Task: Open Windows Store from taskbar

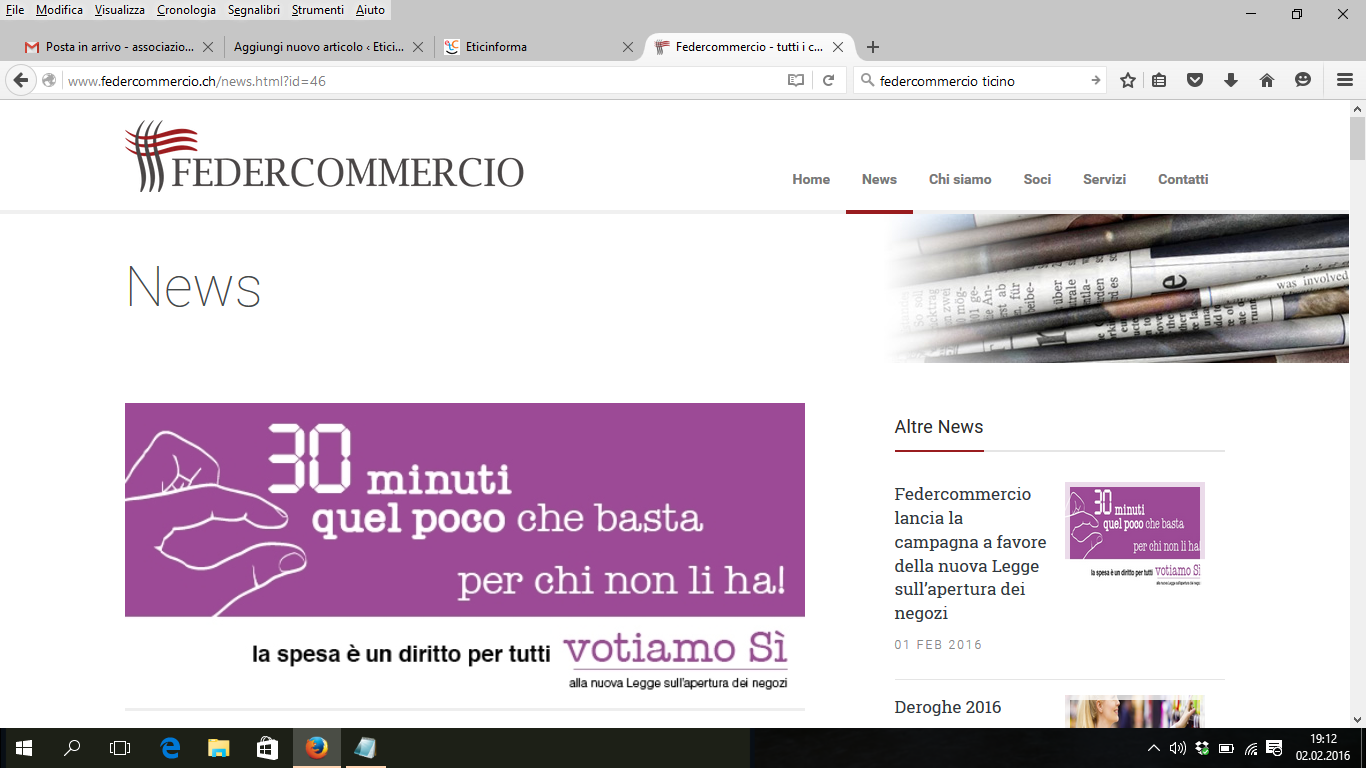Action: click(x=267, y=748)
